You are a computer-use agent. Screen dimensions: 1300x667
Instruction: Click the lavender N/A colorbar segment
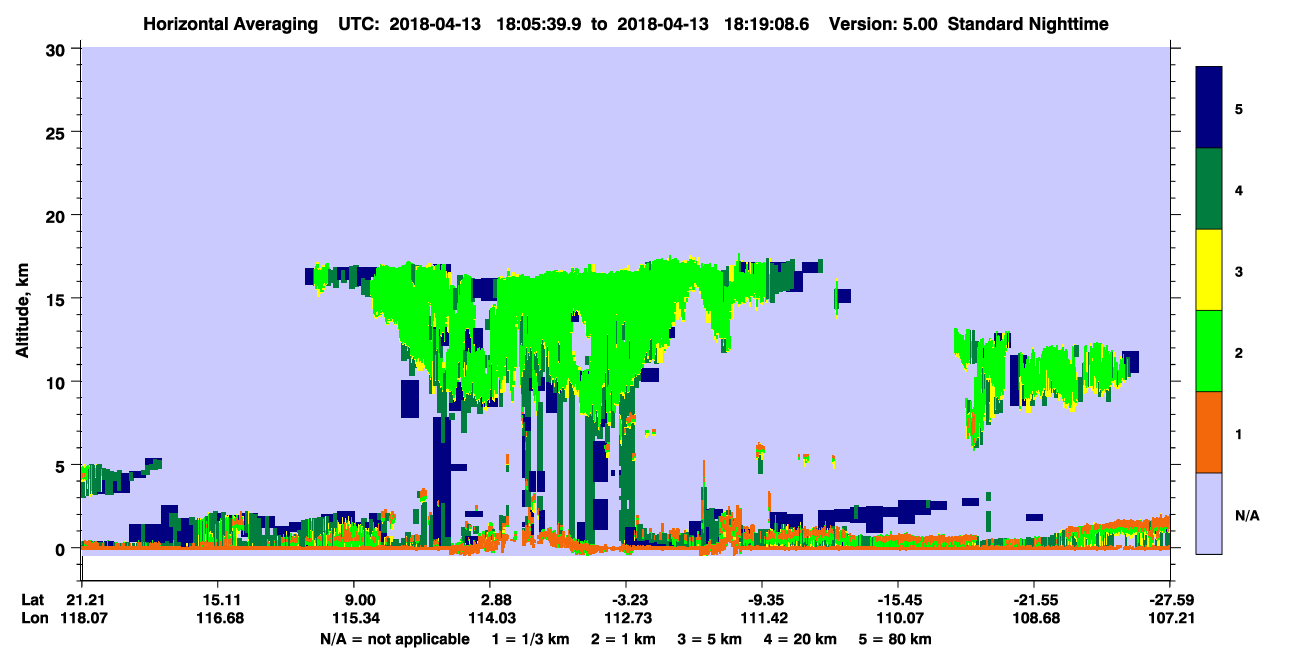pos(1209,512)
